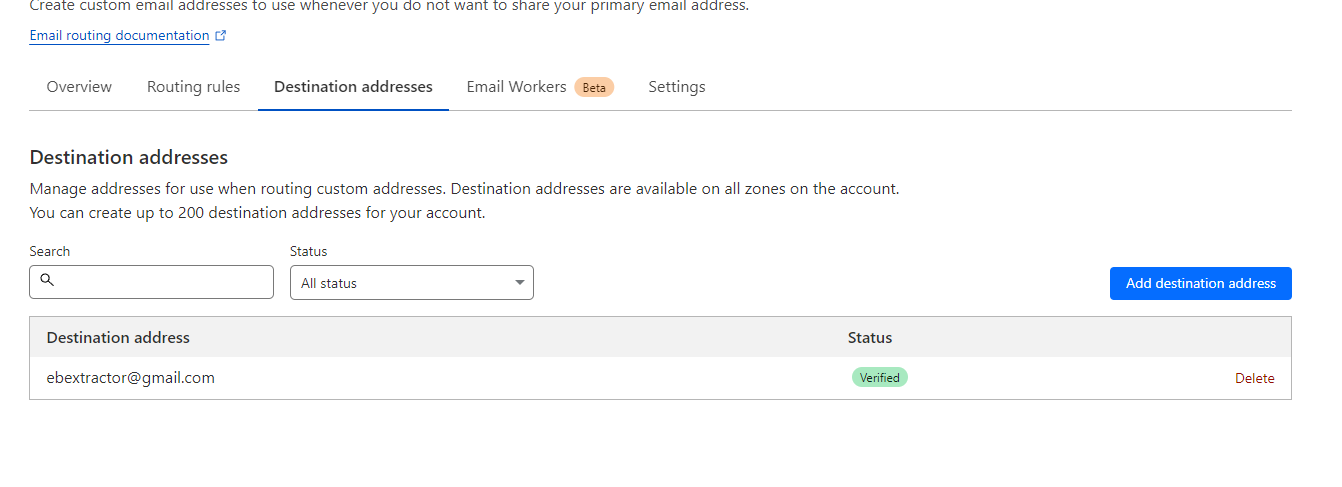Click the Destination address column header

[118, 338]
